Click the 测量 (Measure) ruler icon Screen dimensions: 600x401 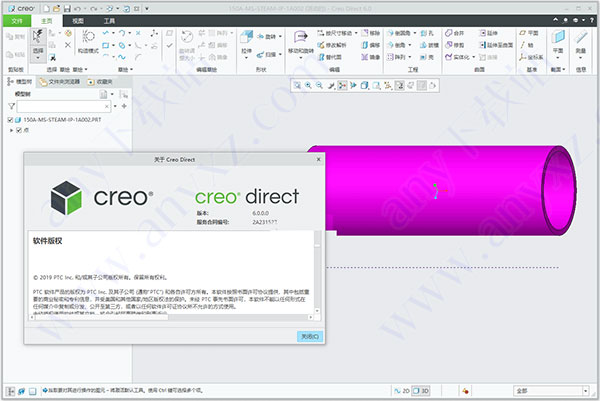pyautogui.click(x=580, y=37)
